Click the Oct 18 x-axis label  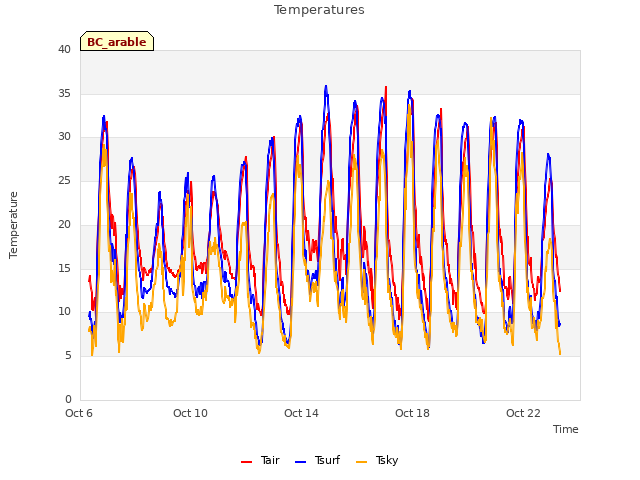click(412, 413)
